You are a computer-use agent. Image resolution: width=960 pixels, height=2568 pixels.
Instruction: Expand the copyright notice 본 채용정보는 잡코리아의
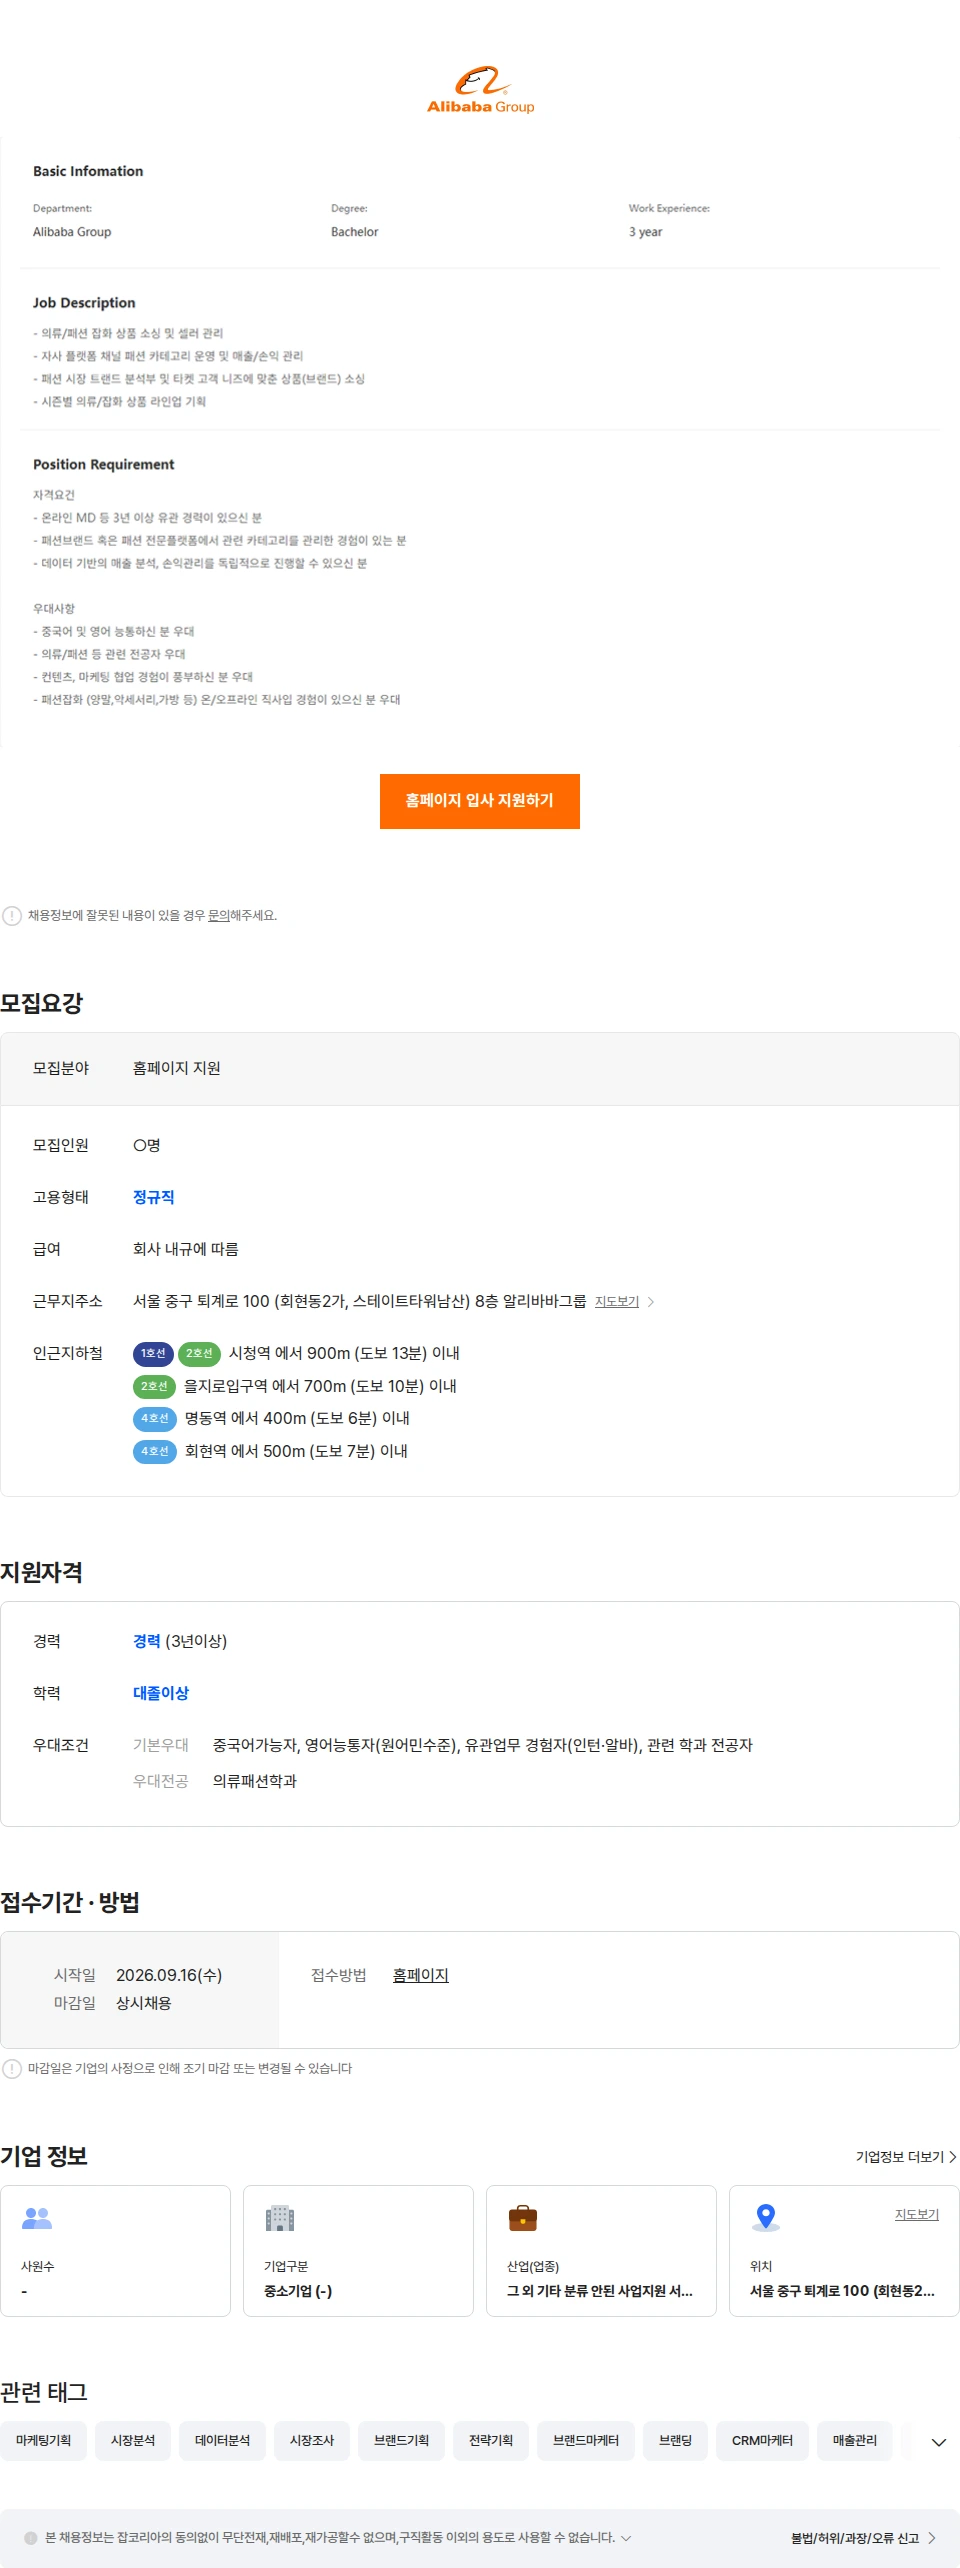(x=626, y=2538)
